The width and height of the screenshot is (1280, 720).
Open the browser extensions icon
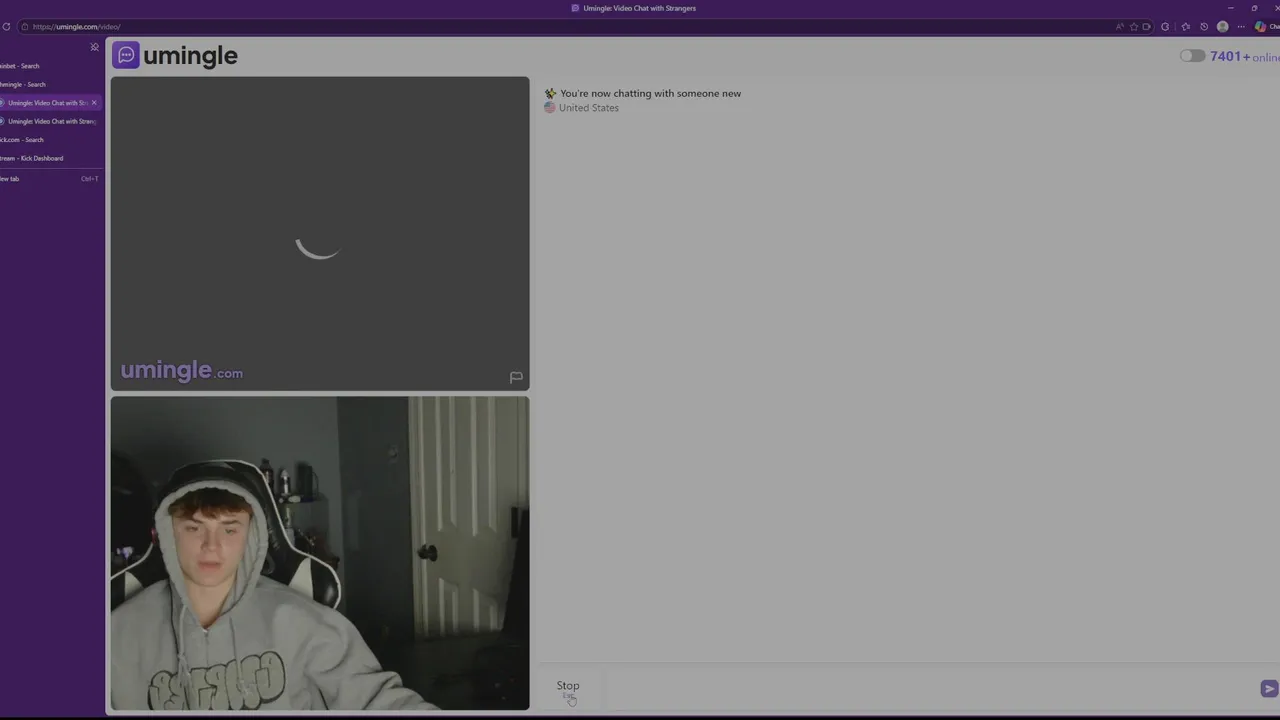tap(1165, 27)
